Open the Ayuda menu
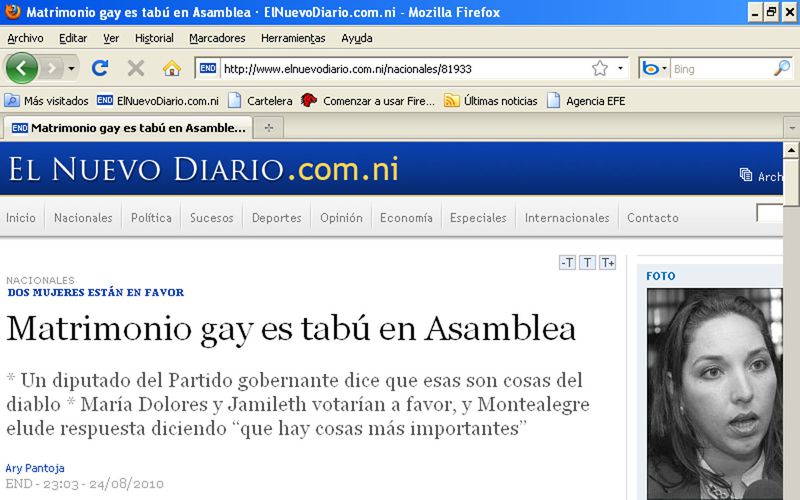The width and height of the screenshot is (800, 500). pos(357,38)
